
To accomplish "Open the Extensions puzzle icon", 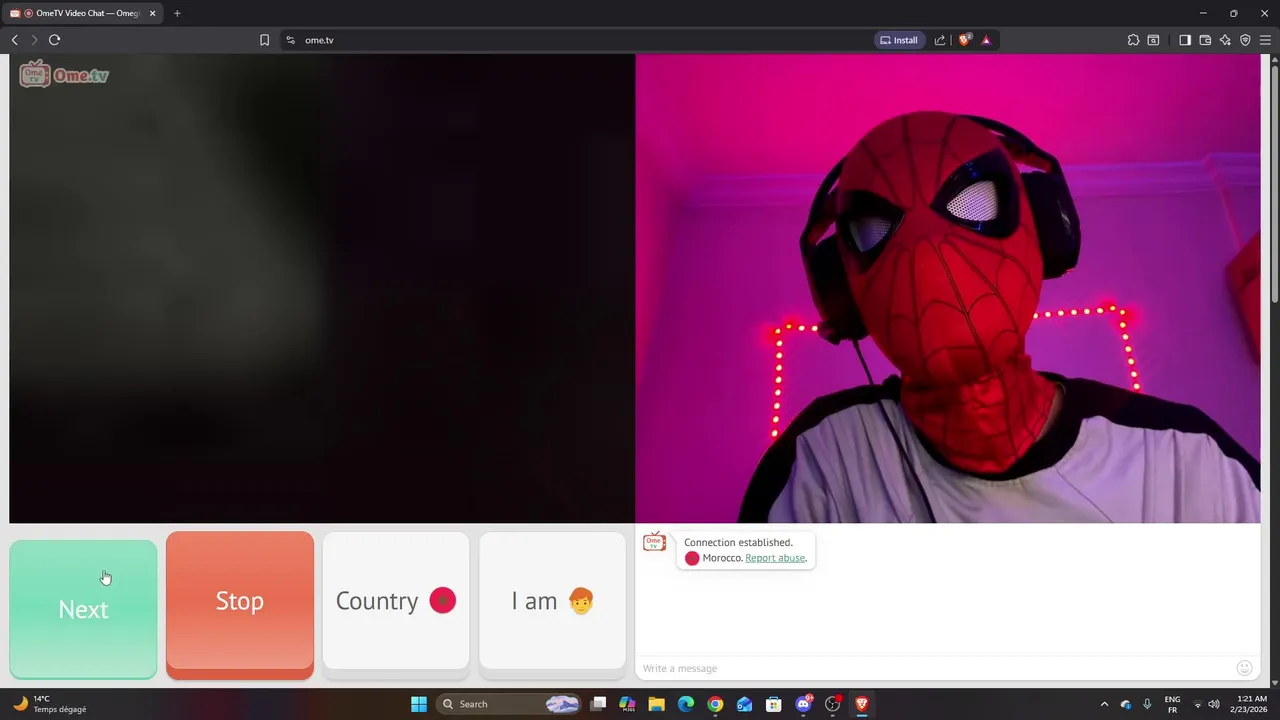I will click(1133, 40).
